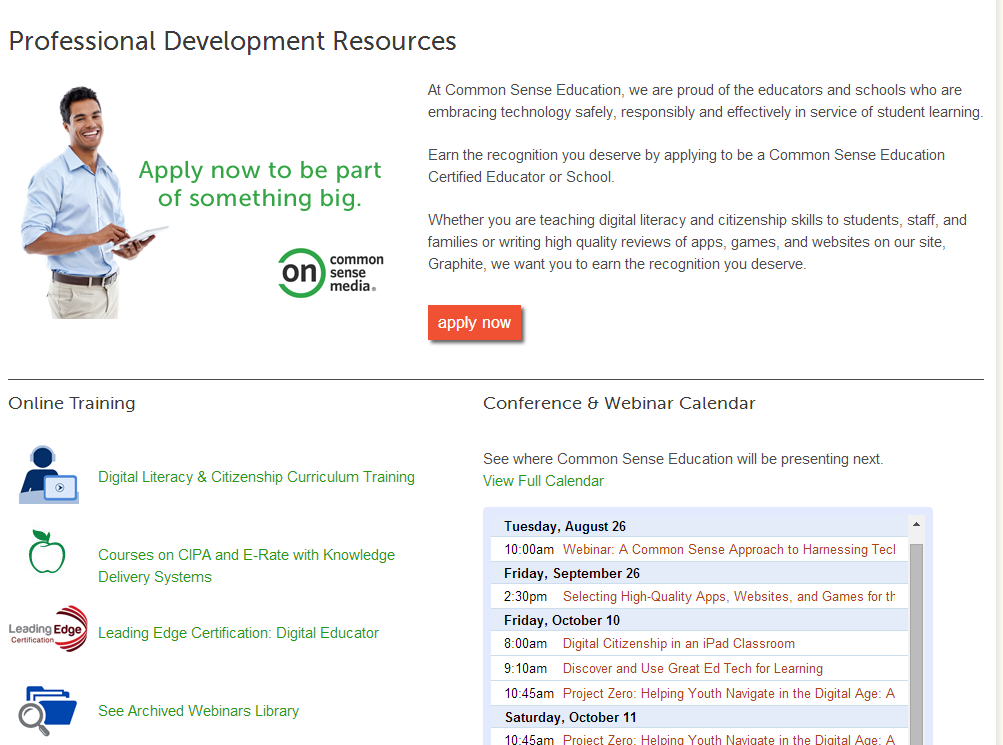Click the online training person-with-laptop icon
The width and height of the screenshot is (1003, 745).
coord(49,474)
